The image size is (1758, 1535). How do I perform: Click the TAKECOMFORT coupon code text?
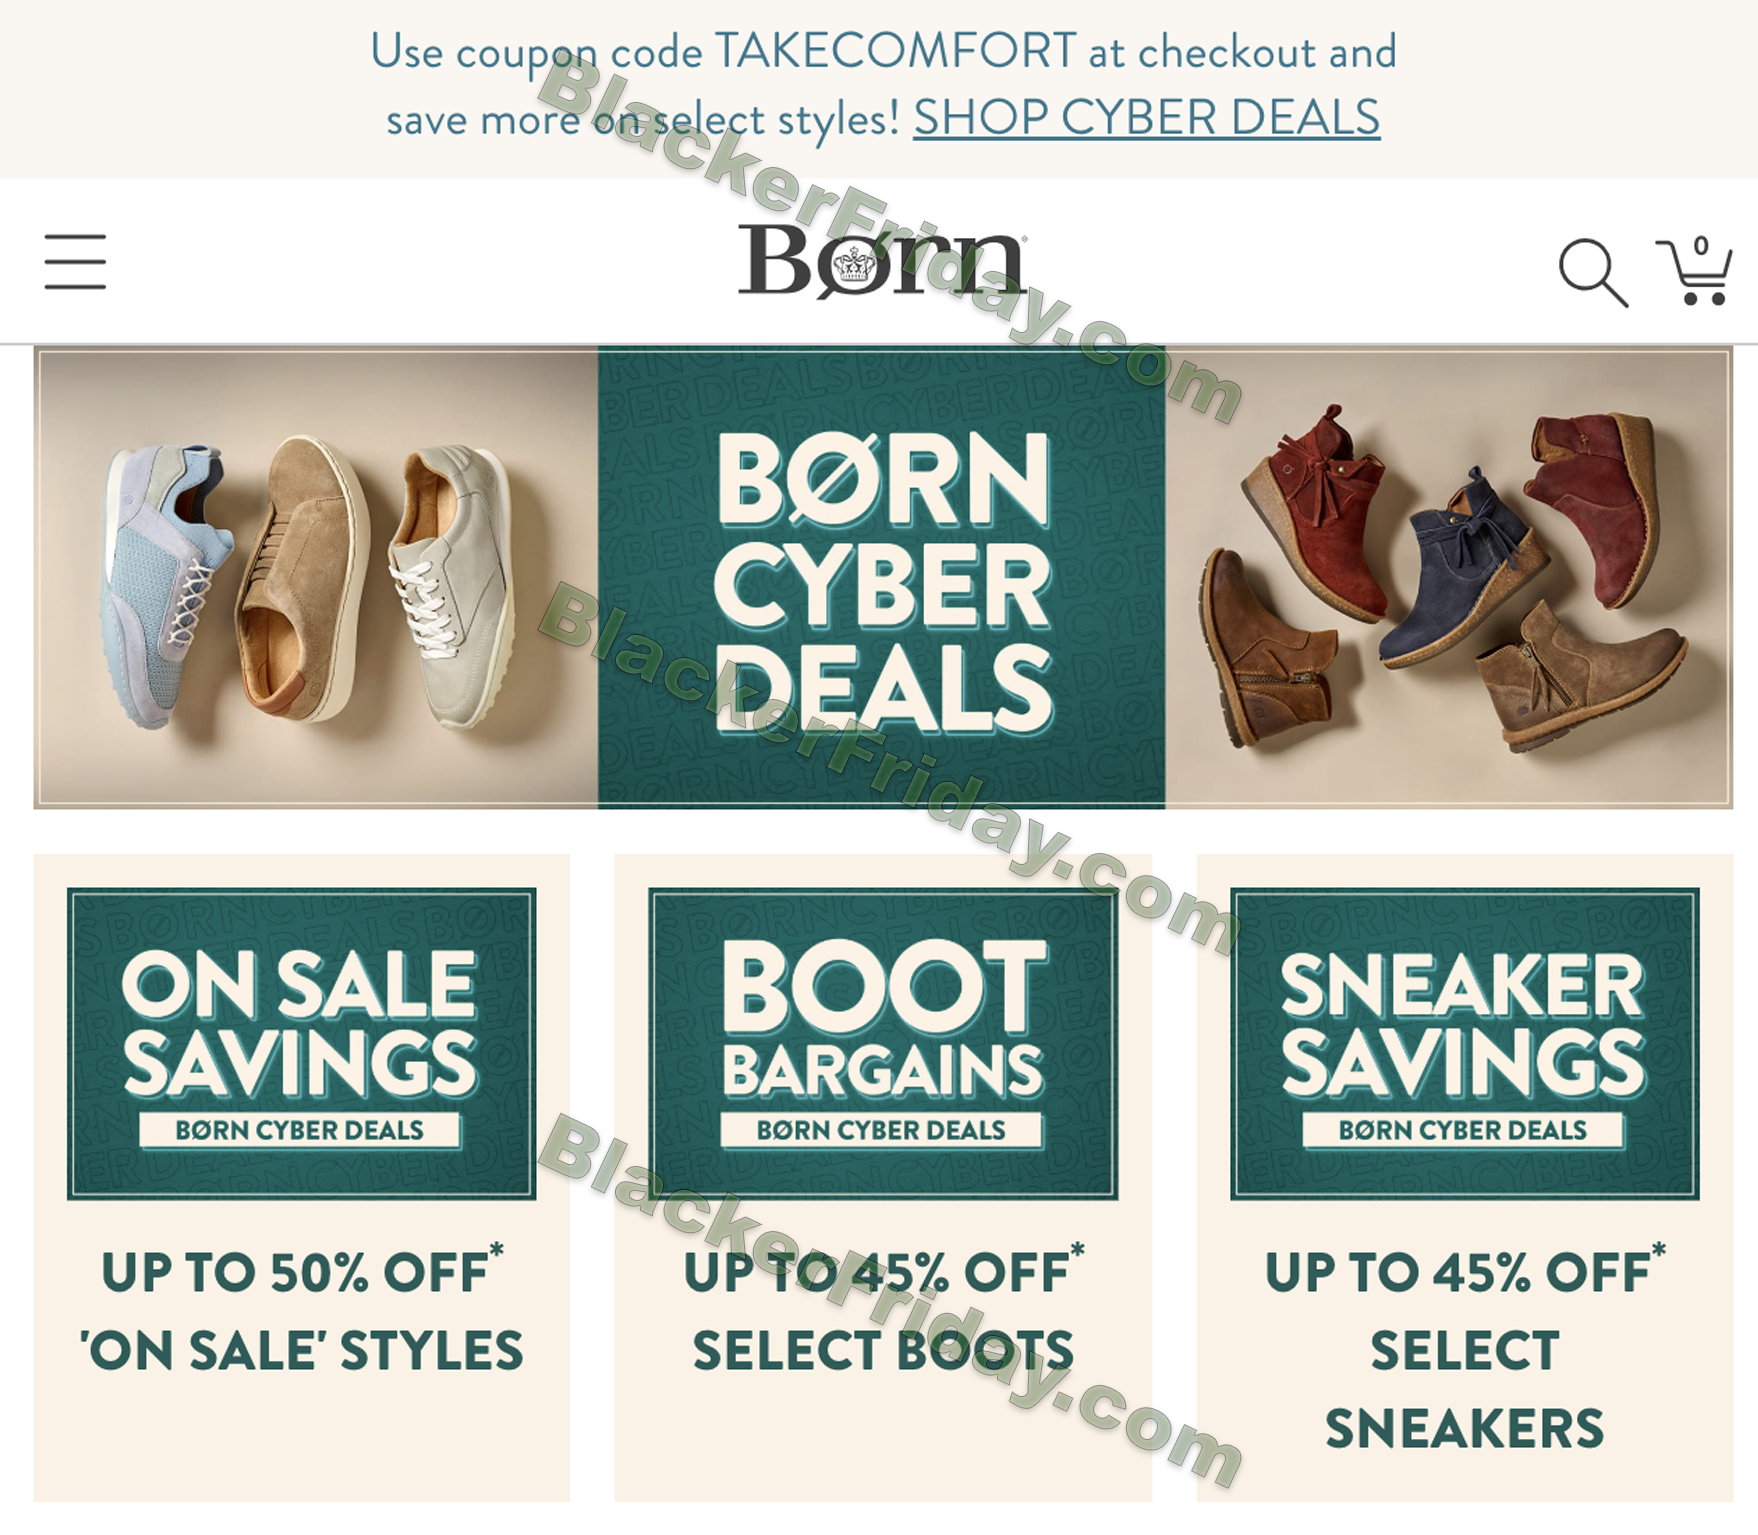click(x=896, y=52)
